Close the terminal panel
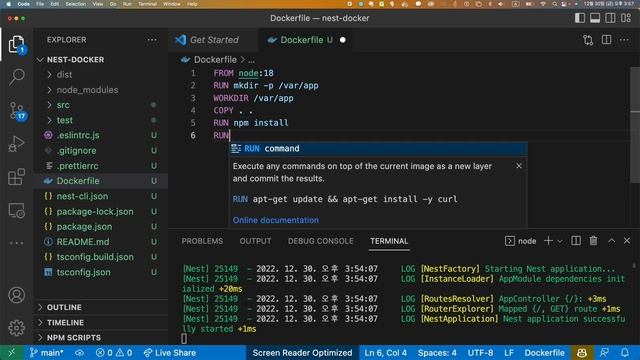The width and height of the screenshot is (640, 360). tap(627, 241)
